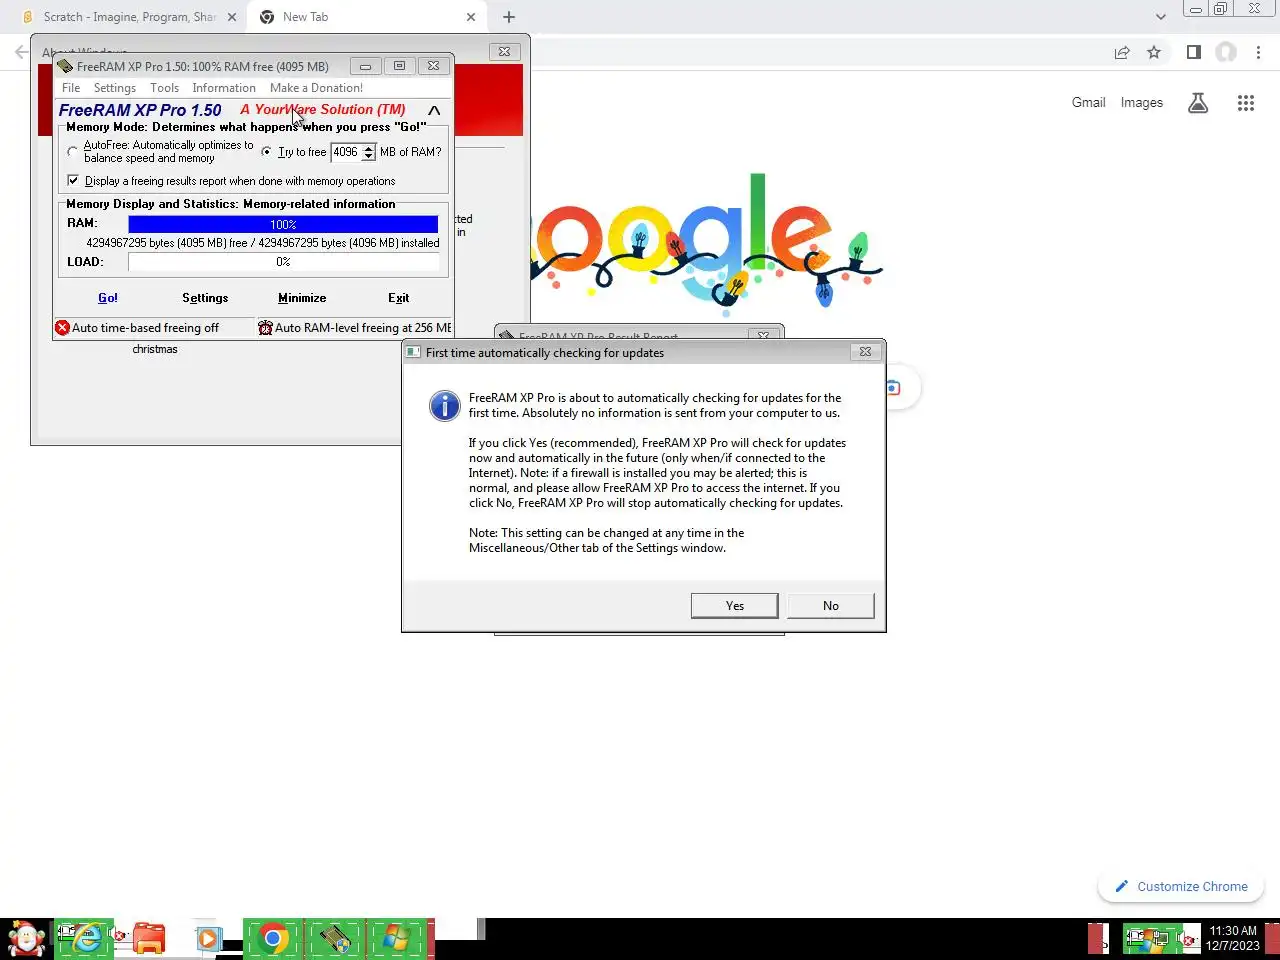Open the Santa Claus start button
The image size is (1280, 960).
coord(26,939)
